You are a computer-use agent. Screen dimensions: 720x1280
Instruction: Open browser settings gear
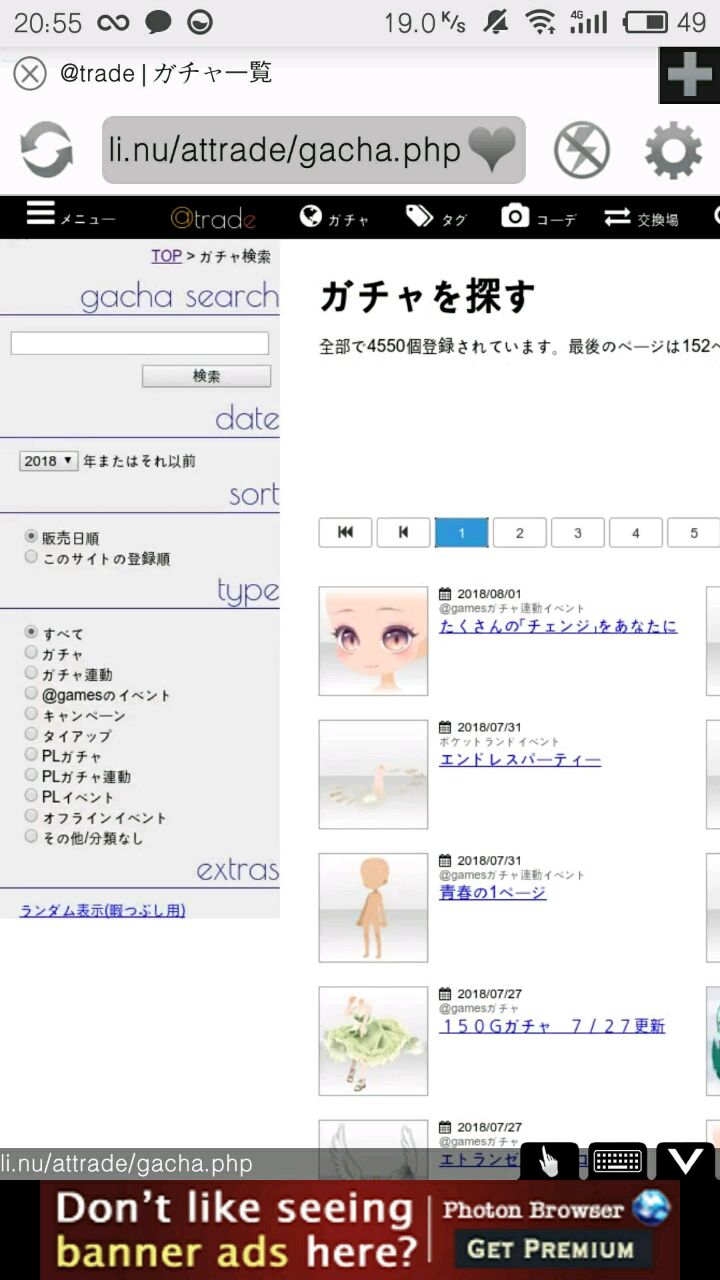[673, 150]
